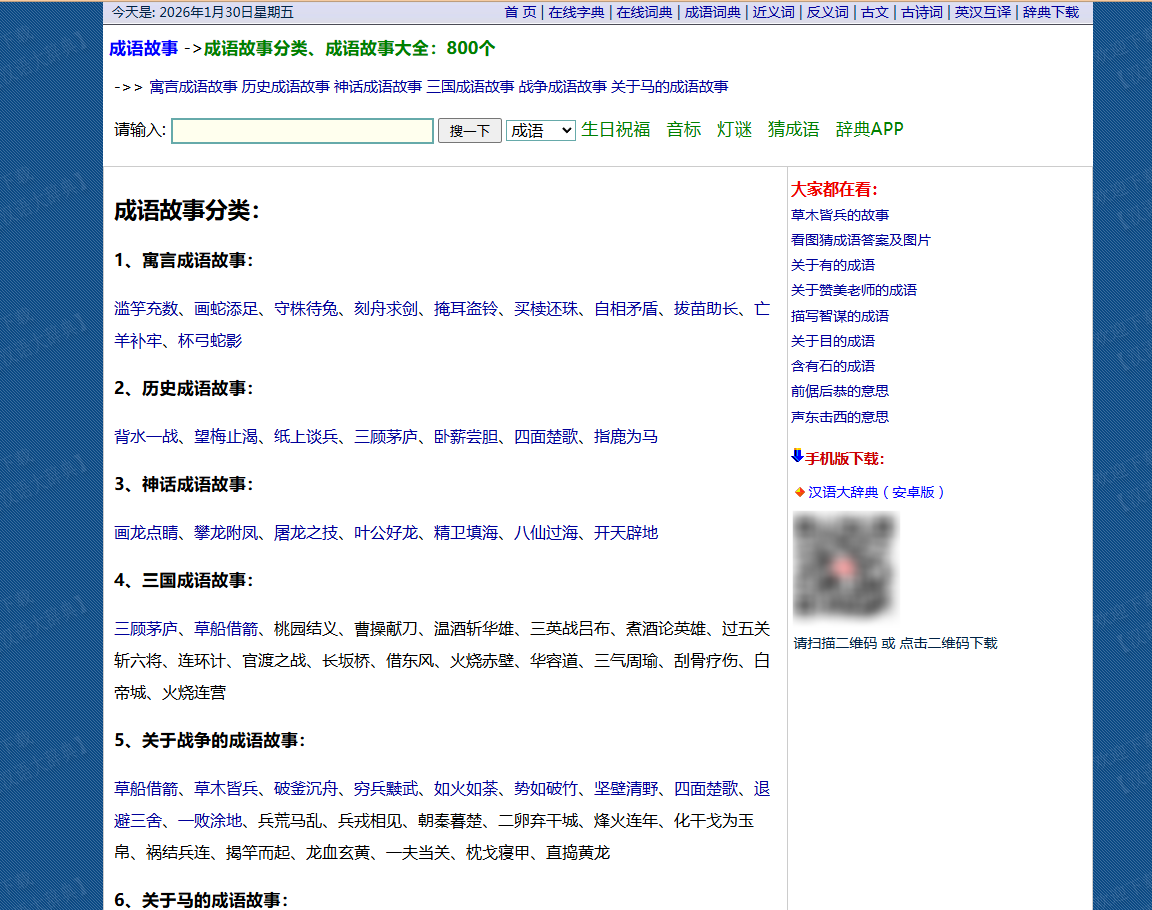Open the 生日祝福 green link

point(616,129)
